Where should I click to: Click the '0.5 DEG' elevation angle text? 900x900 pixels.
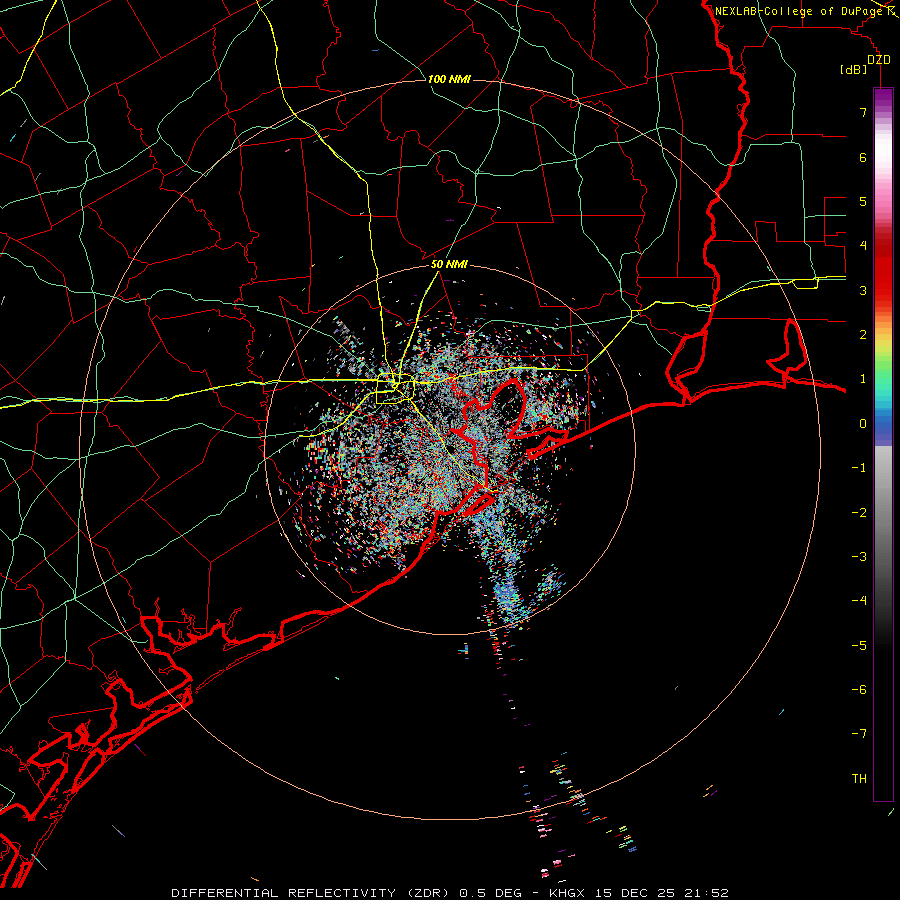coord(491,893)
